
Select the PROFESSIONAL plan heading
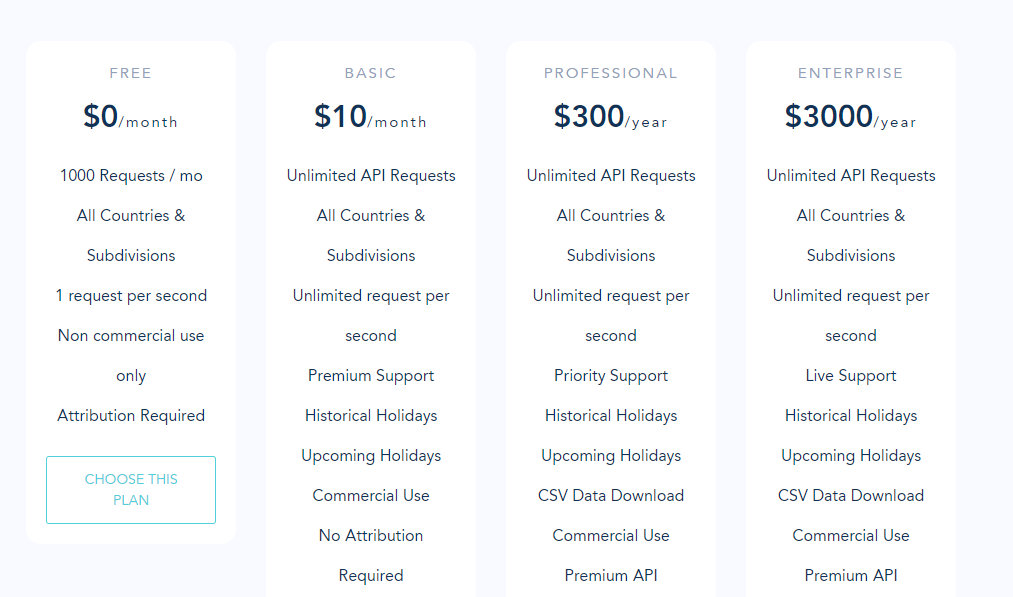coord(611,73)
